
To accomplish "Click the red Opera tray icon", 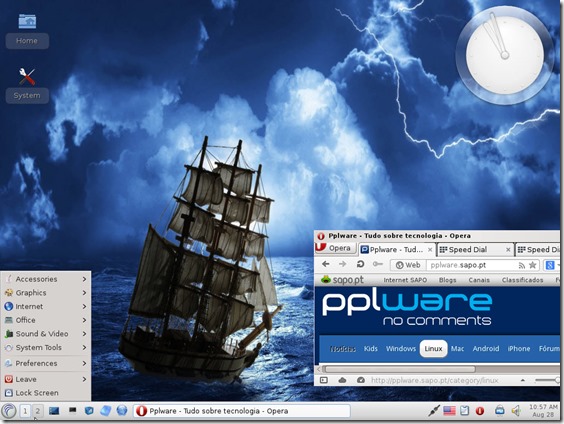I will (480, 411).
